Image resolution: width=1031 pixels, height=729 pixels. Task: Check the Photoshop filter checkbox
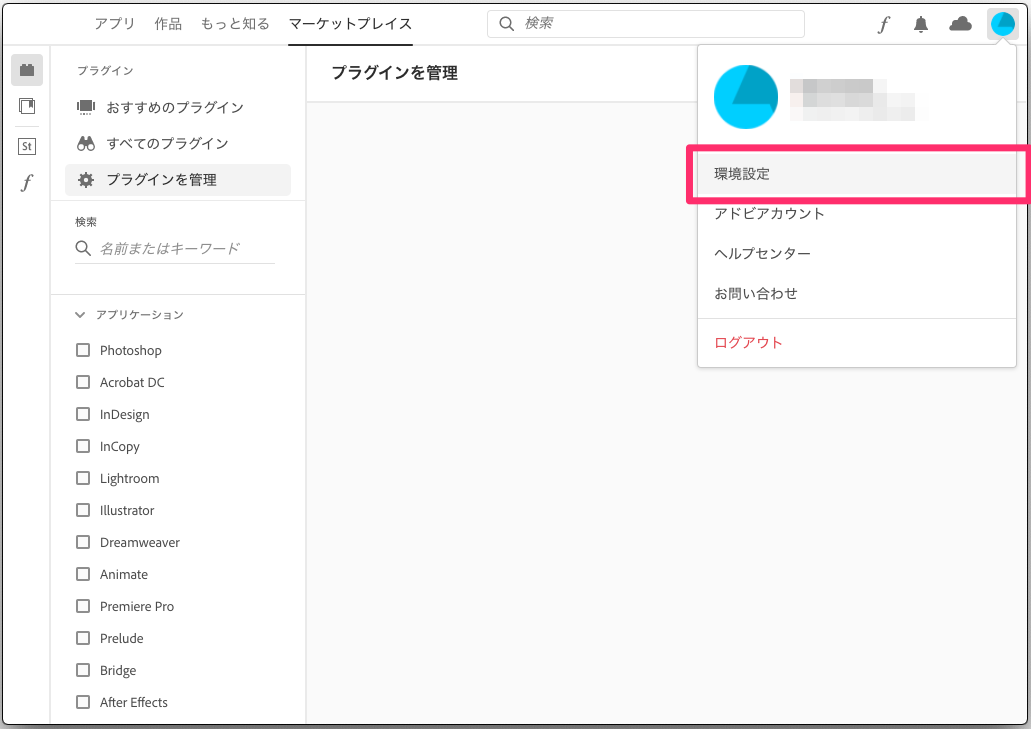coord(83,350)
